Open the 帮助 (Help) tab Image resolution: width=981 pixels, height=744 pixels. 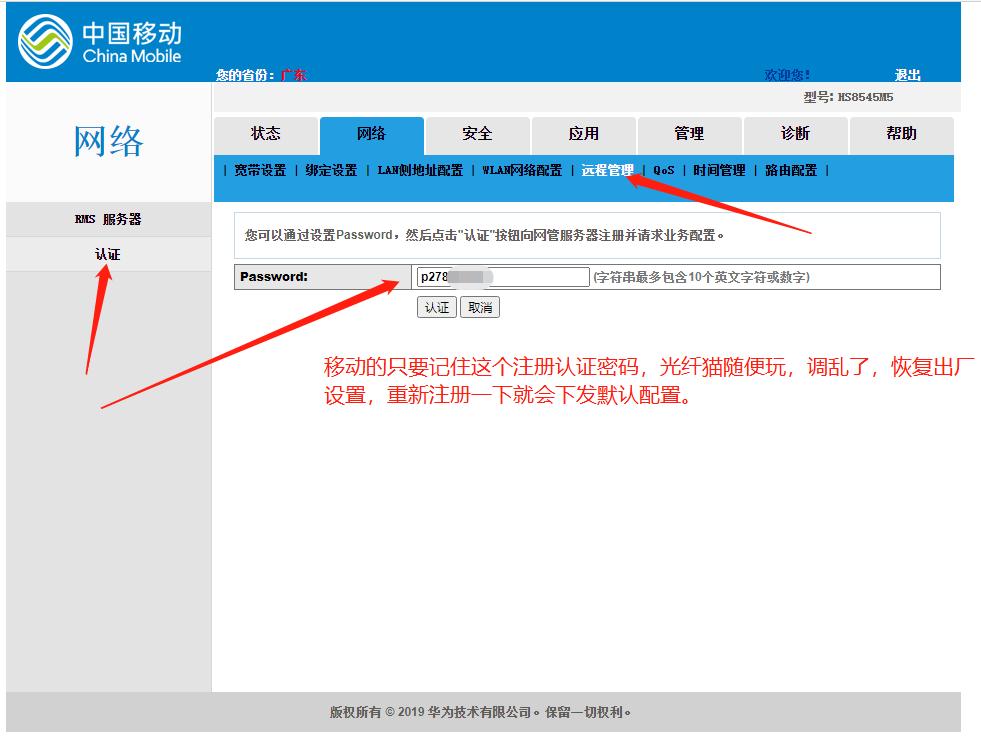[x=901, y=134]
